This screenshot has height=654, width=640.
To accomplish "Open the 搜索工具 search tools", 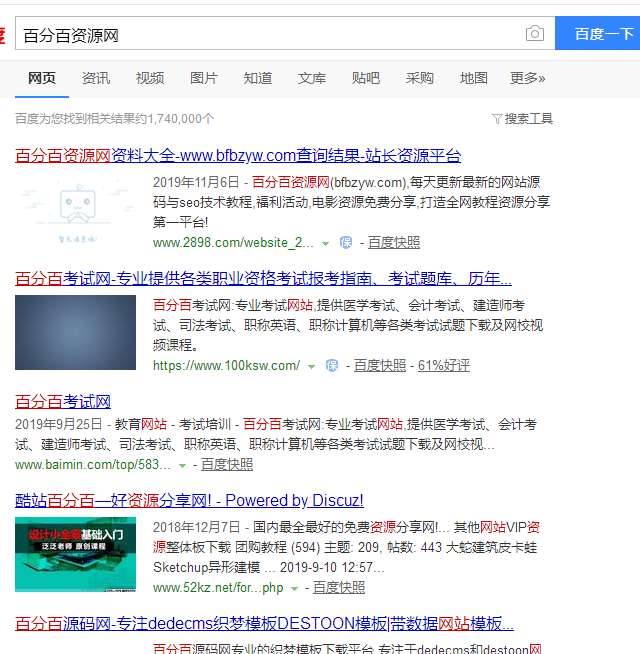I will point(529,119).
